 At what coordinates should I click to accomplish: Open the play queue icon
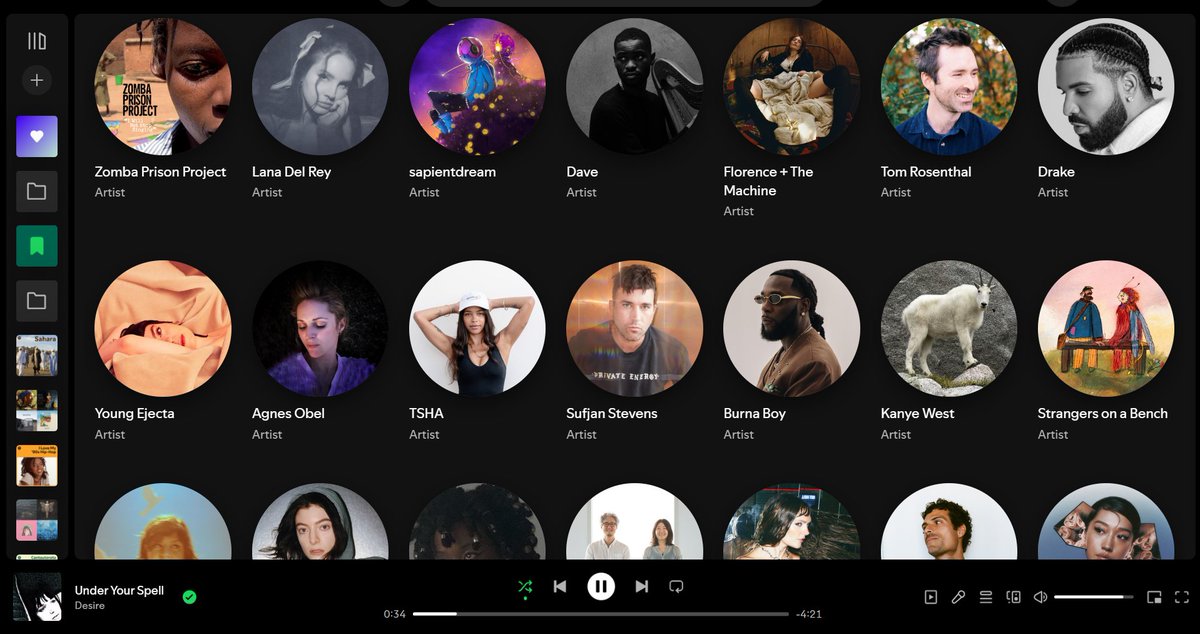pyautogui.click(x=985, y=597)
